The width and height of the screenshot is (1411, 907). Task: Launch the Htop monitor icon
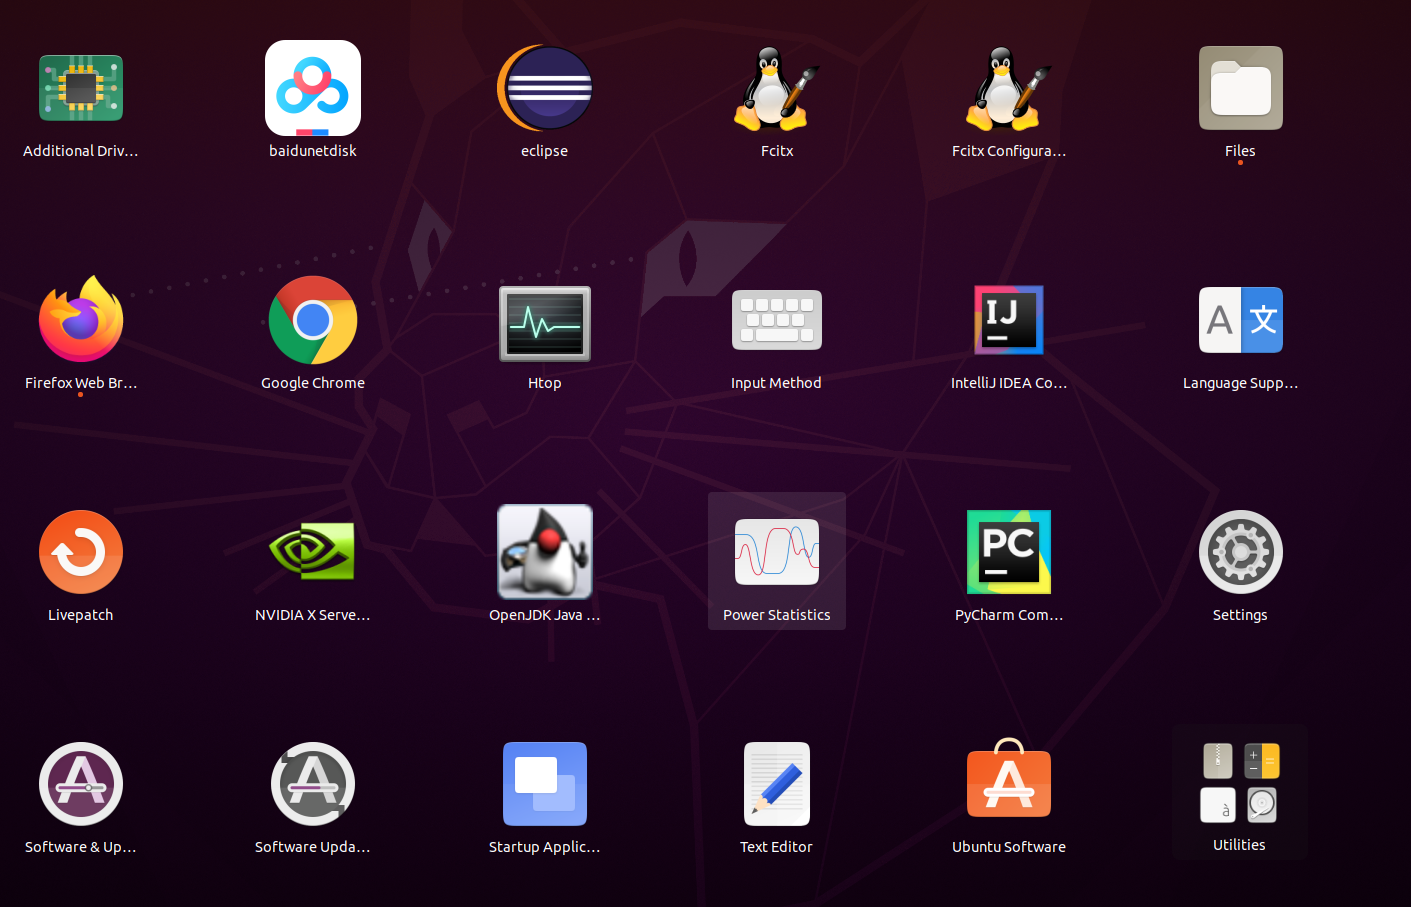click(545, 323)
